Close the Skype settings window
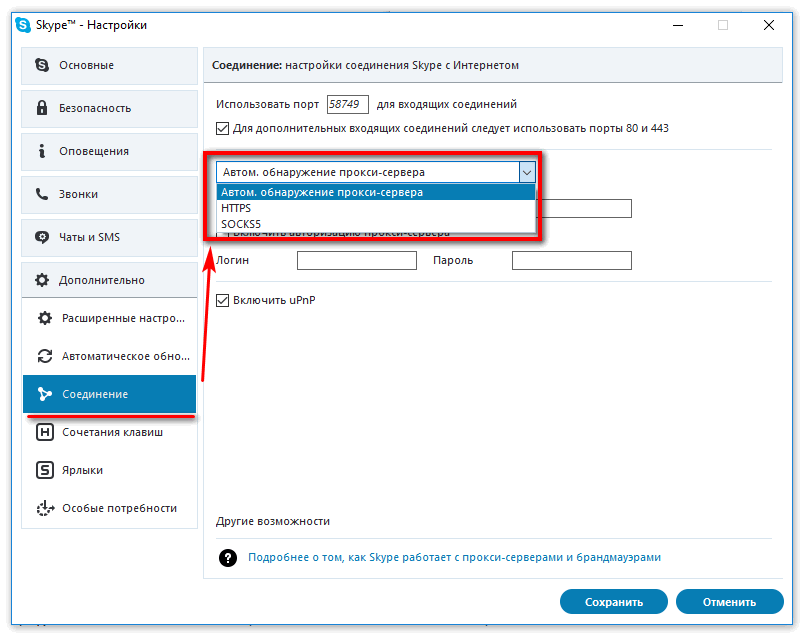This screenshot has width=804, height=637. (769, 25)
